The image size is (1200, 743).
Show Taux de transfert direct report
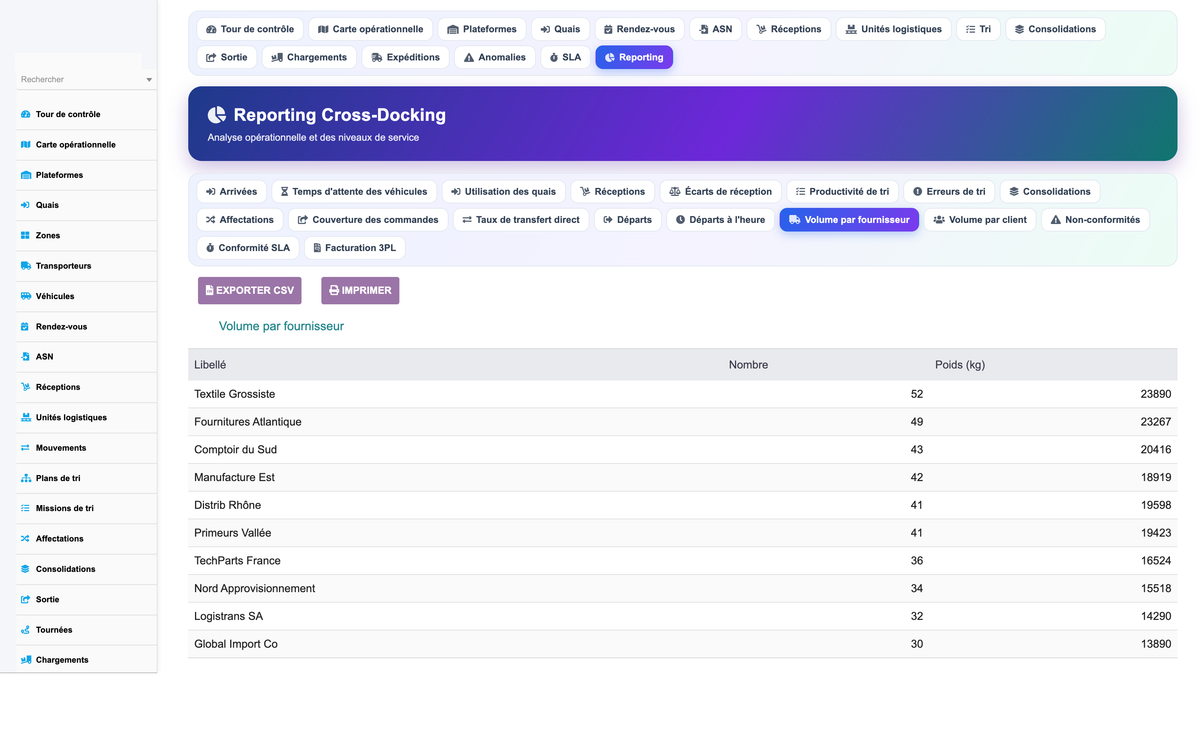point(521,219)
